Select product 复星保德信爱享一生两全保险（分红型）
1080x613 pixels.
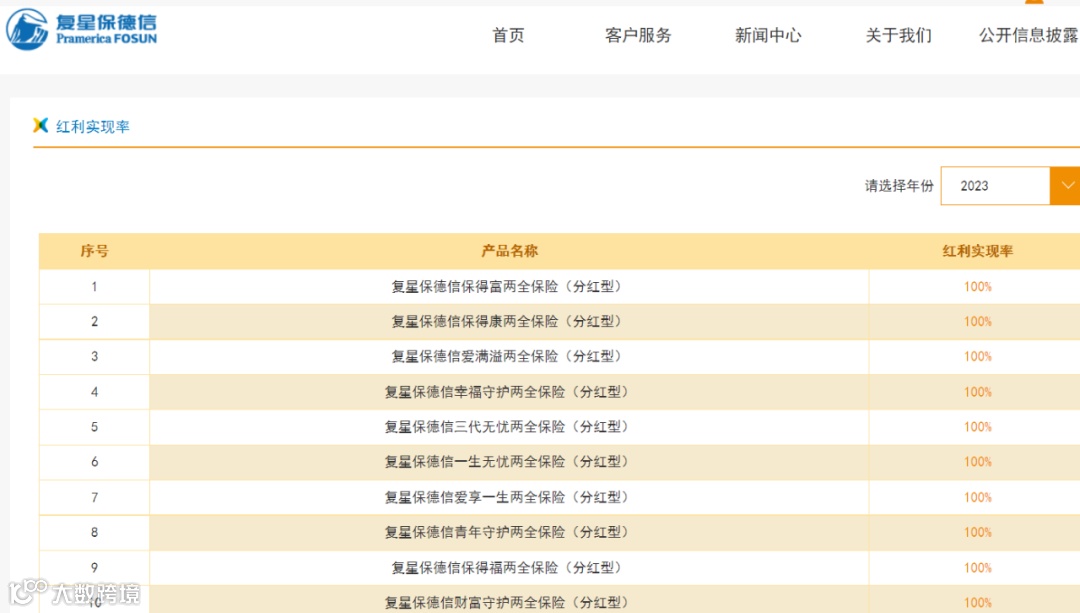pyautogui.click(x=509, y=497)
